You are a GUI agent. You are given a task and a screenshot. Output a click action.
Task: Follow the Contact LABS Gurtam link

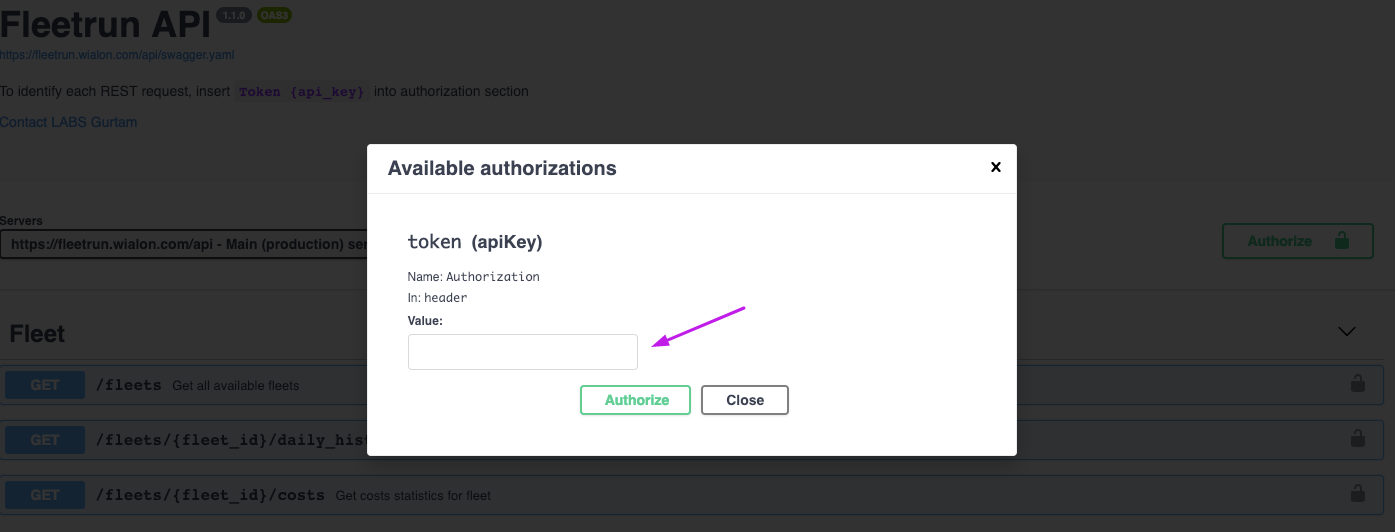click(x=68, y=122)
